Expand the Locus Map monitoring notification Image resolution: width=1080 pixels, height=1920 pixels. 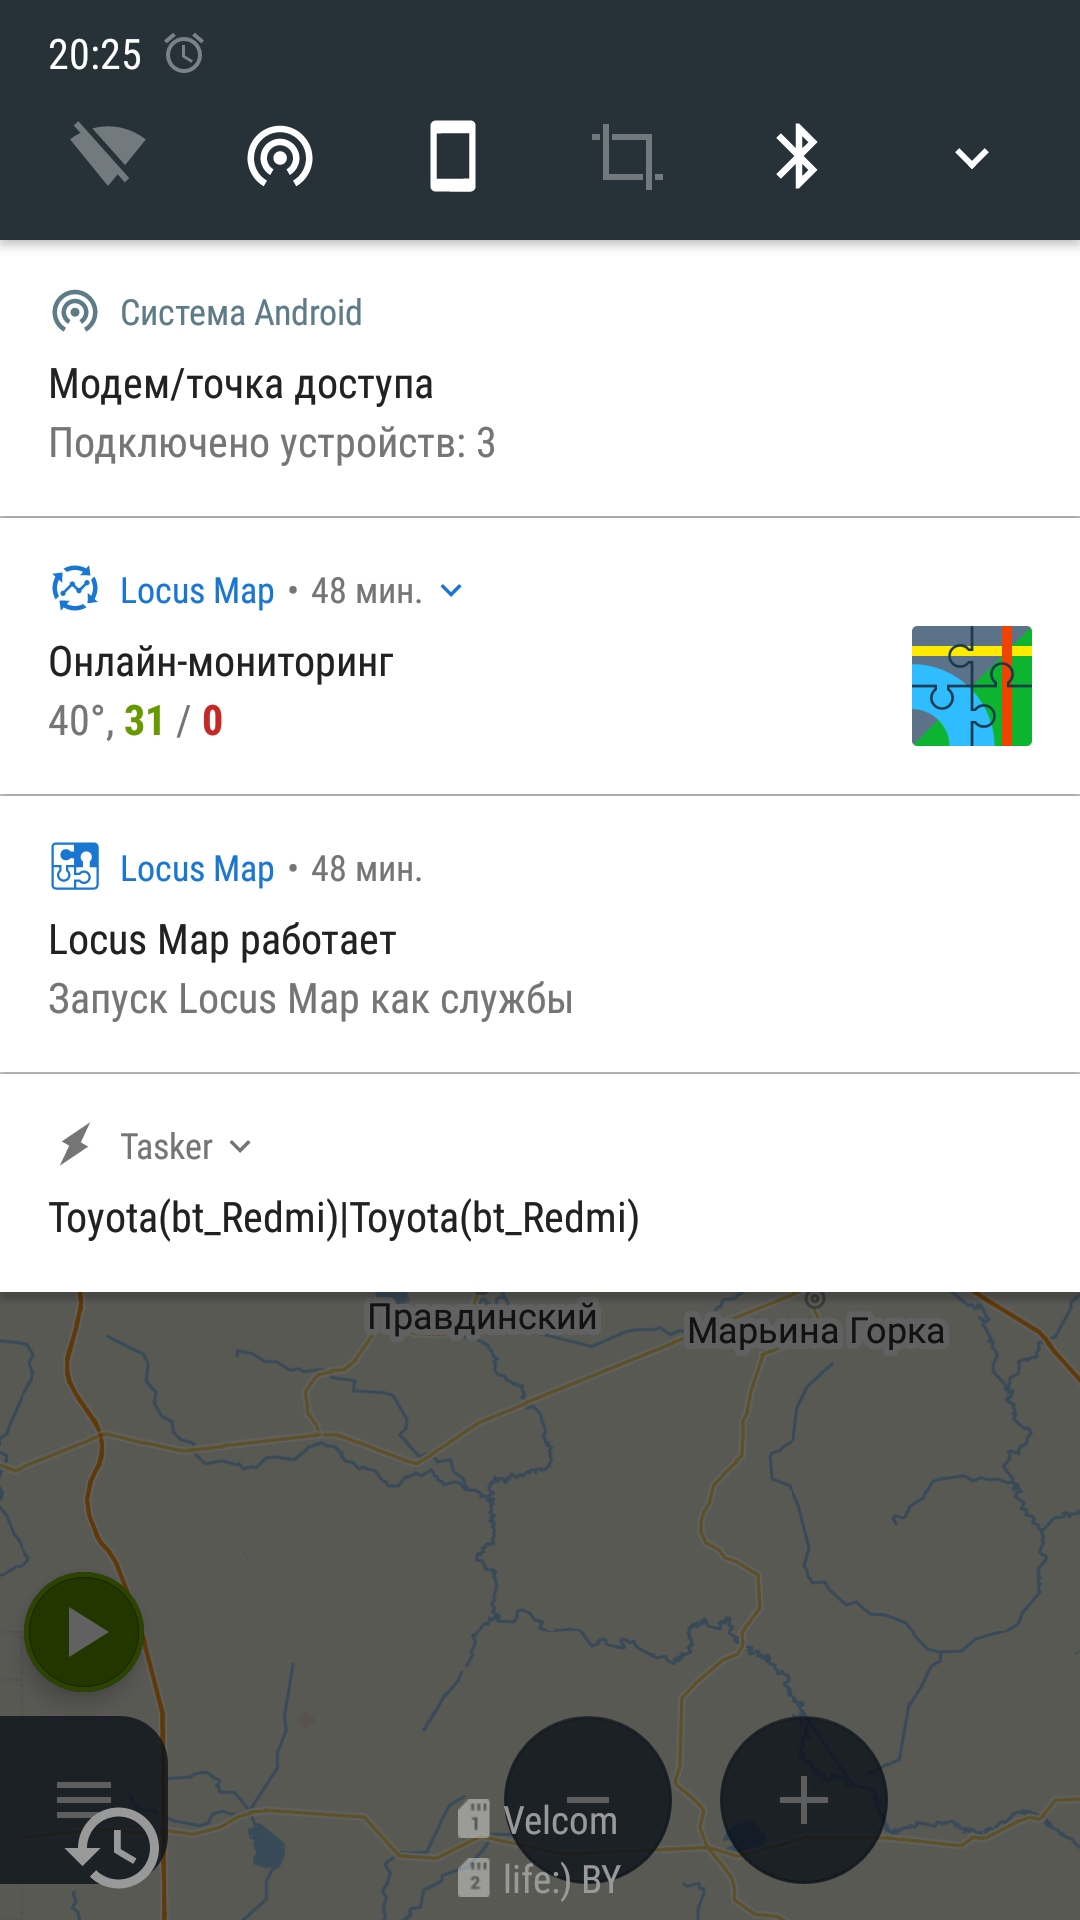point(452,591)
